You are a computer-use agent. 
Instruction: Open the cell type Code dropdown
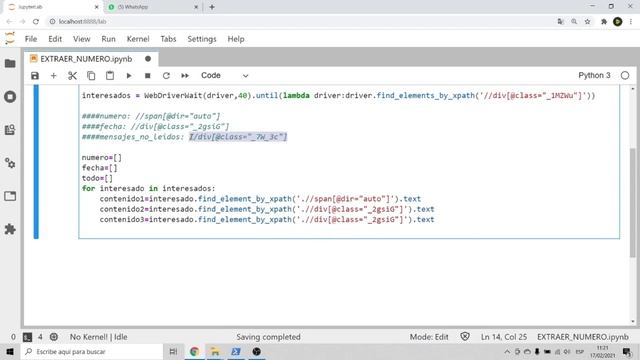pyautogui.click(x=224, y=76)
